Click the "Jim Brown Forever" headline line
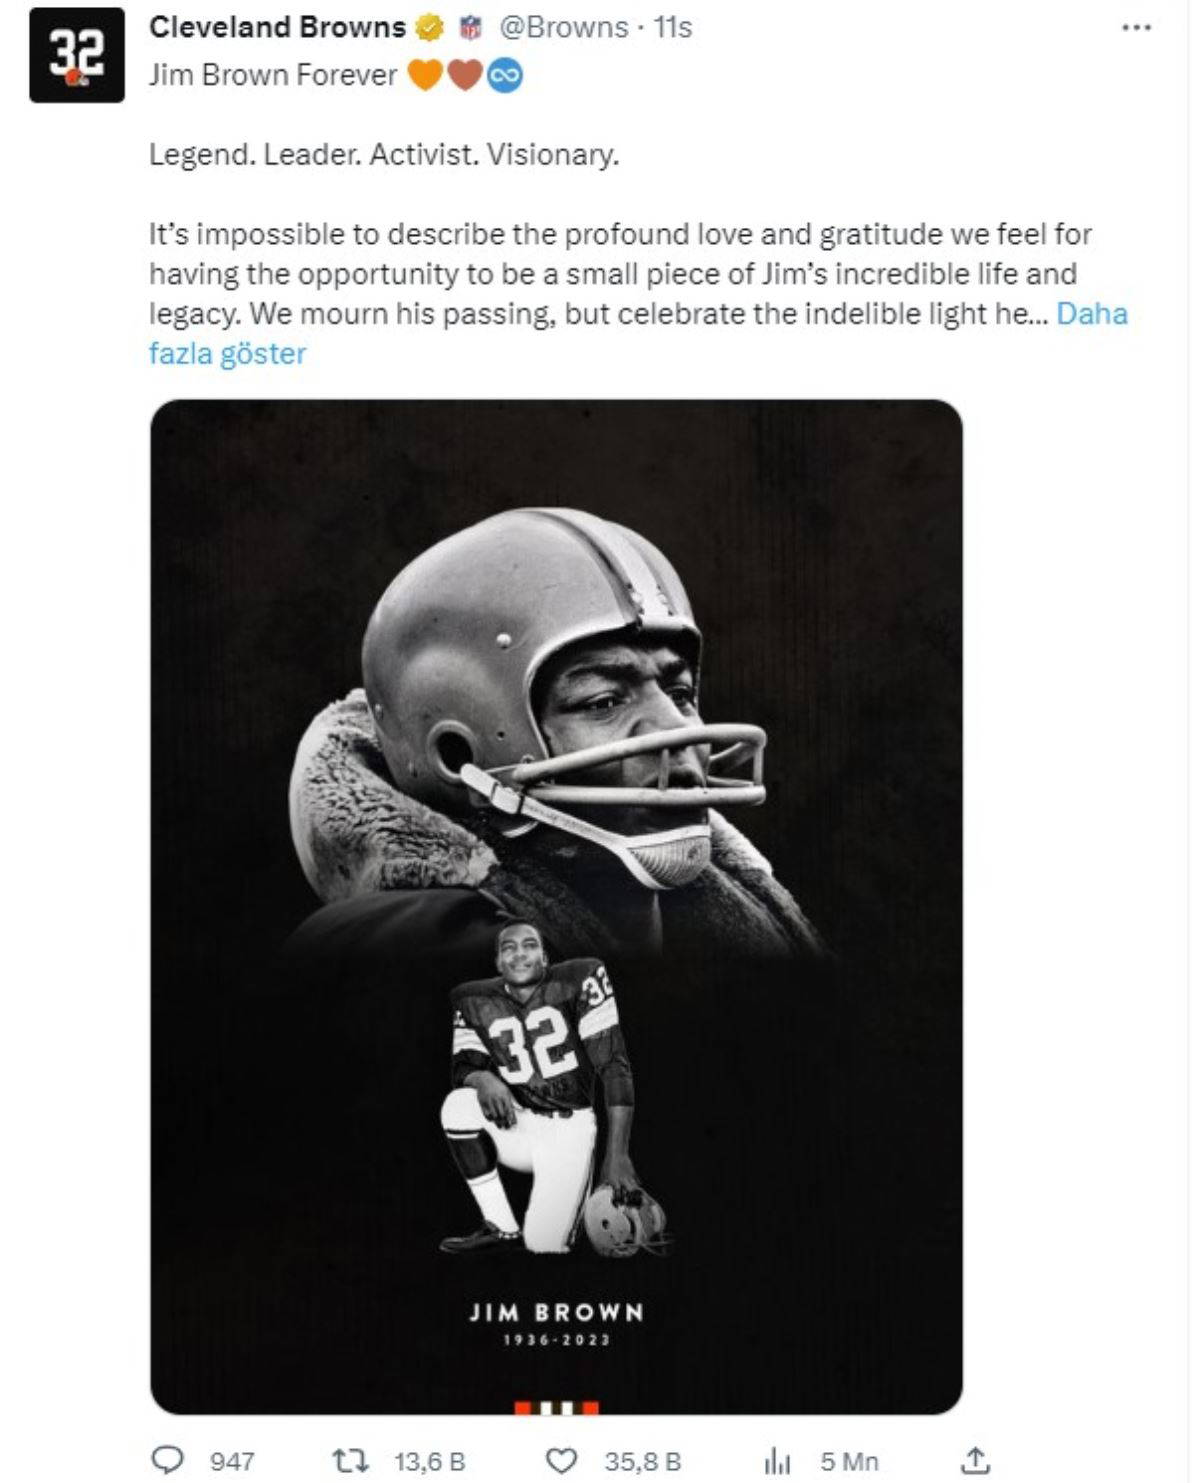The width and height of the screenshot is (1200, 1483). point(273,75)
